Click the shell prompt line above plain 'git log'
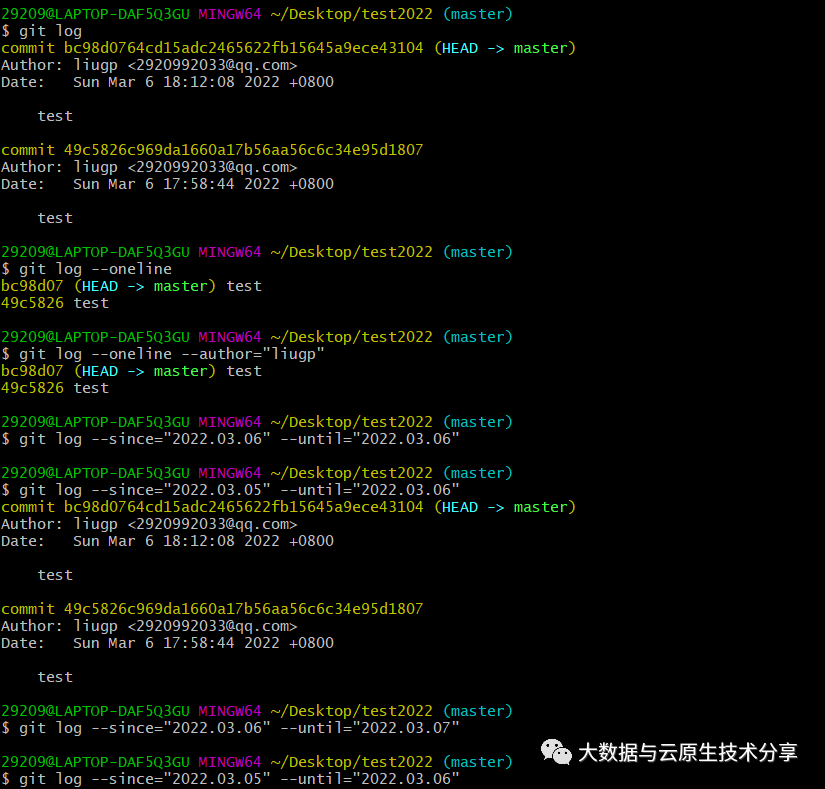This screenshot has width=825, height=789. 257,14
